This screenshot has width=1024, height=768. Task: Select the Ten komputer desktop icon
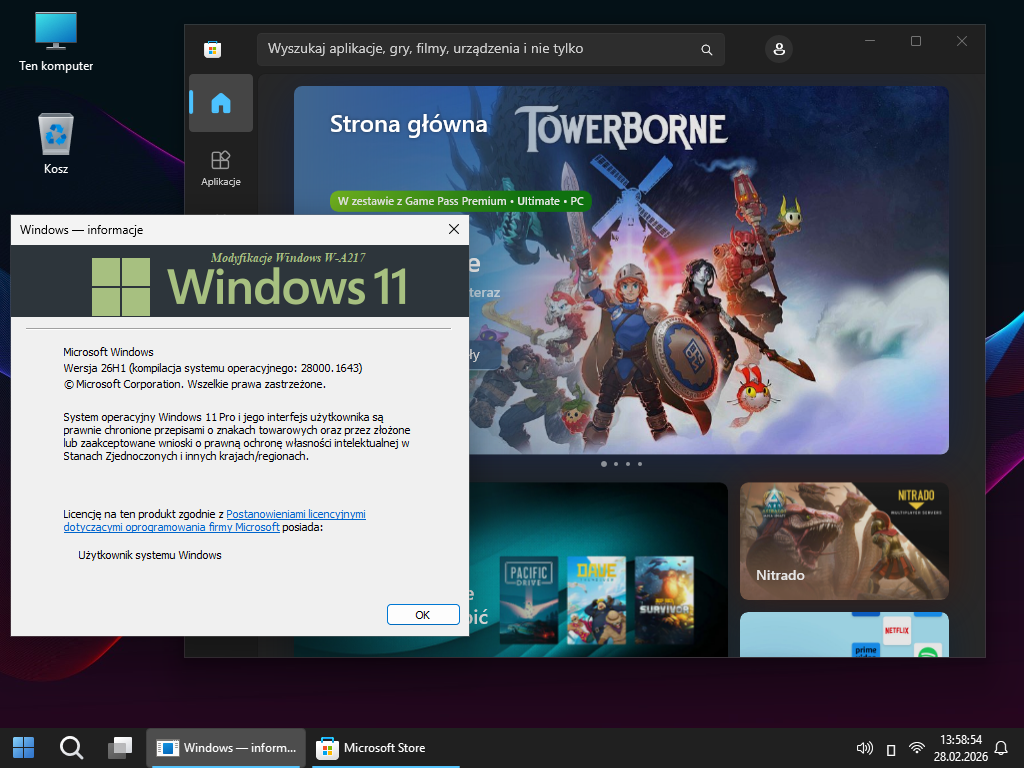click(56, 41)
